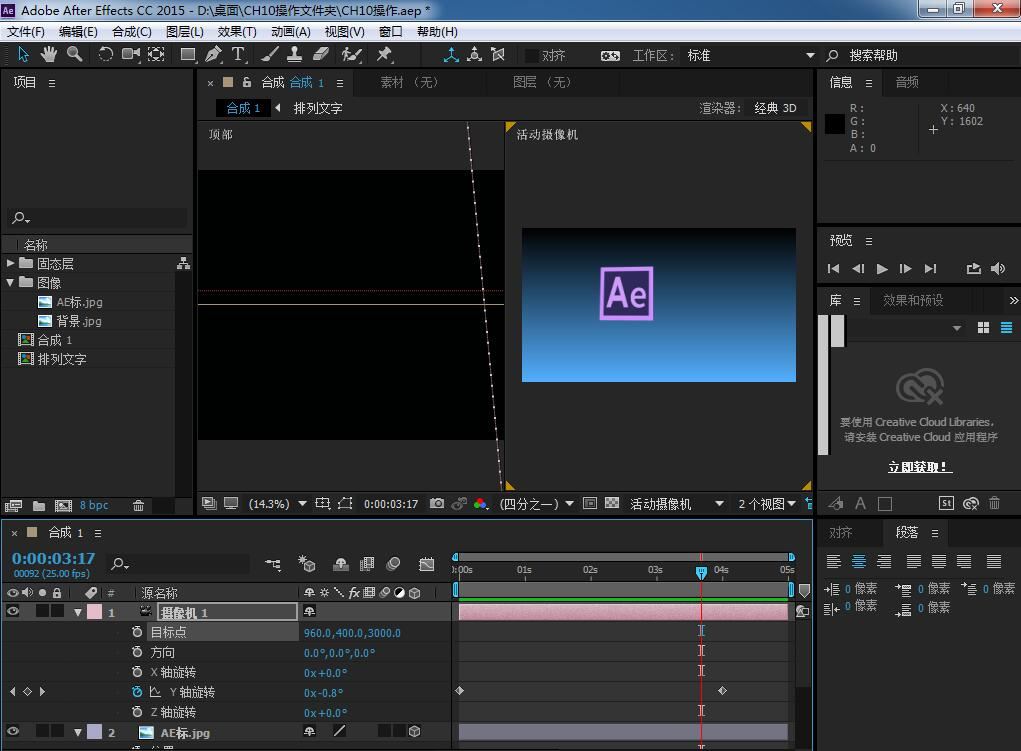The image size is (1021, 751).
Task: Select the Rectangle shape tool
Action: (188, 55)
